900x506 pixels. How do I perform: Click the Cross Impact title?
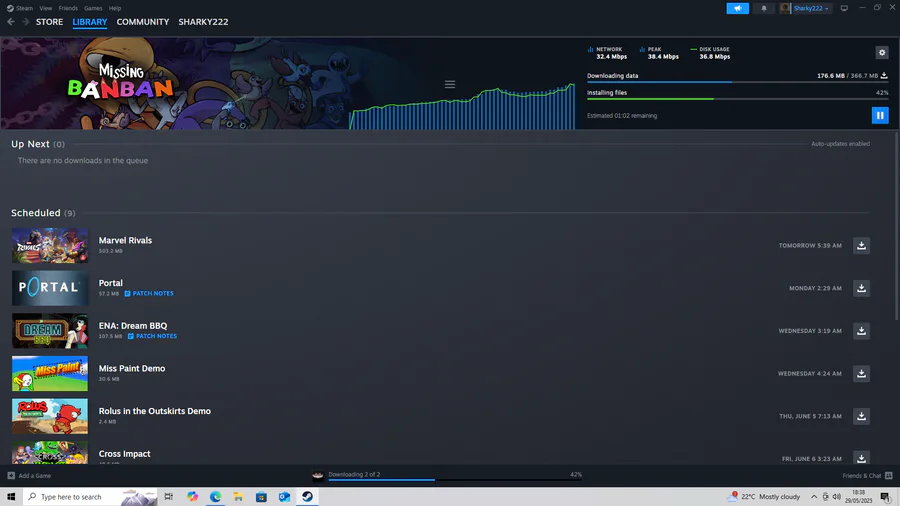(x=125, y=454)
